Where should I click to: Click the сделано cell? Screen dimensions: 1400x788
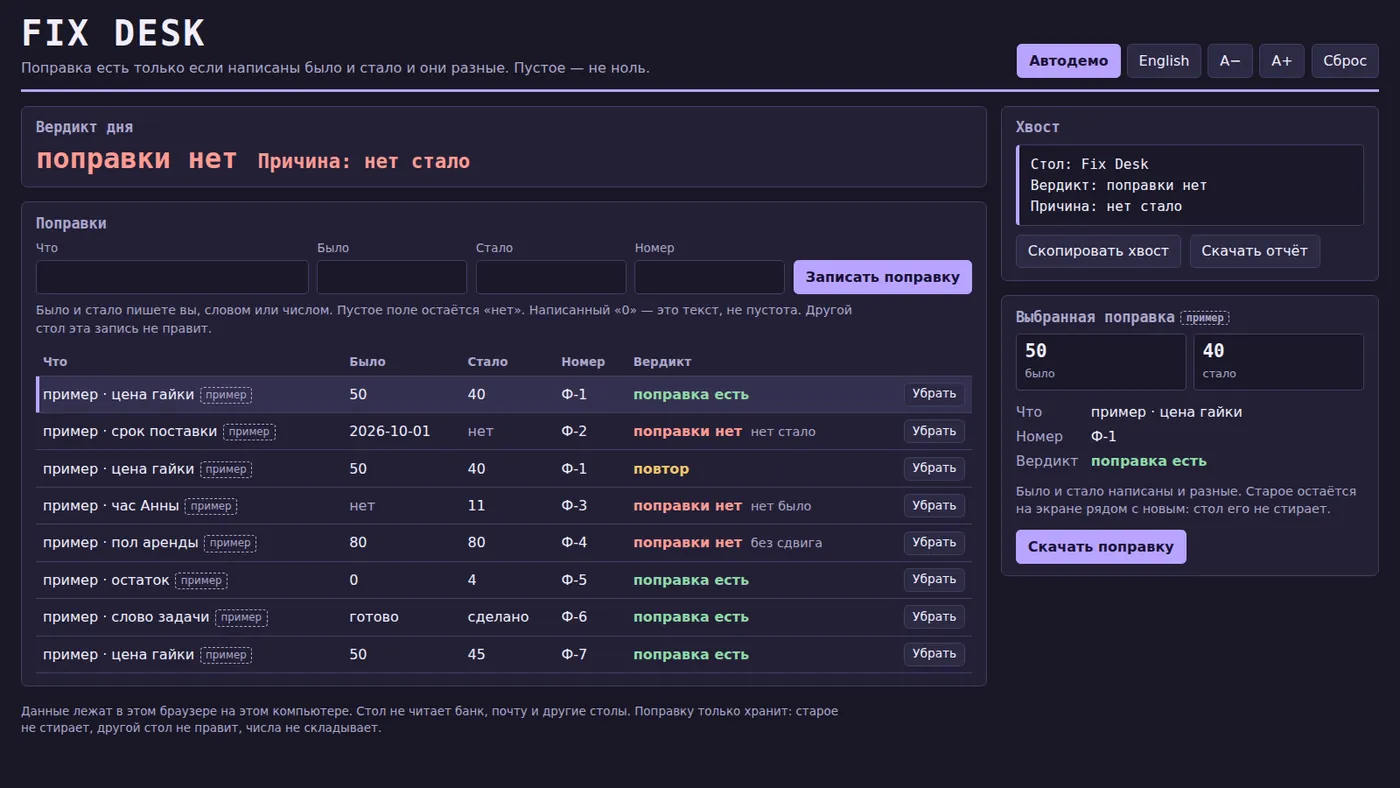pos(498,617)
